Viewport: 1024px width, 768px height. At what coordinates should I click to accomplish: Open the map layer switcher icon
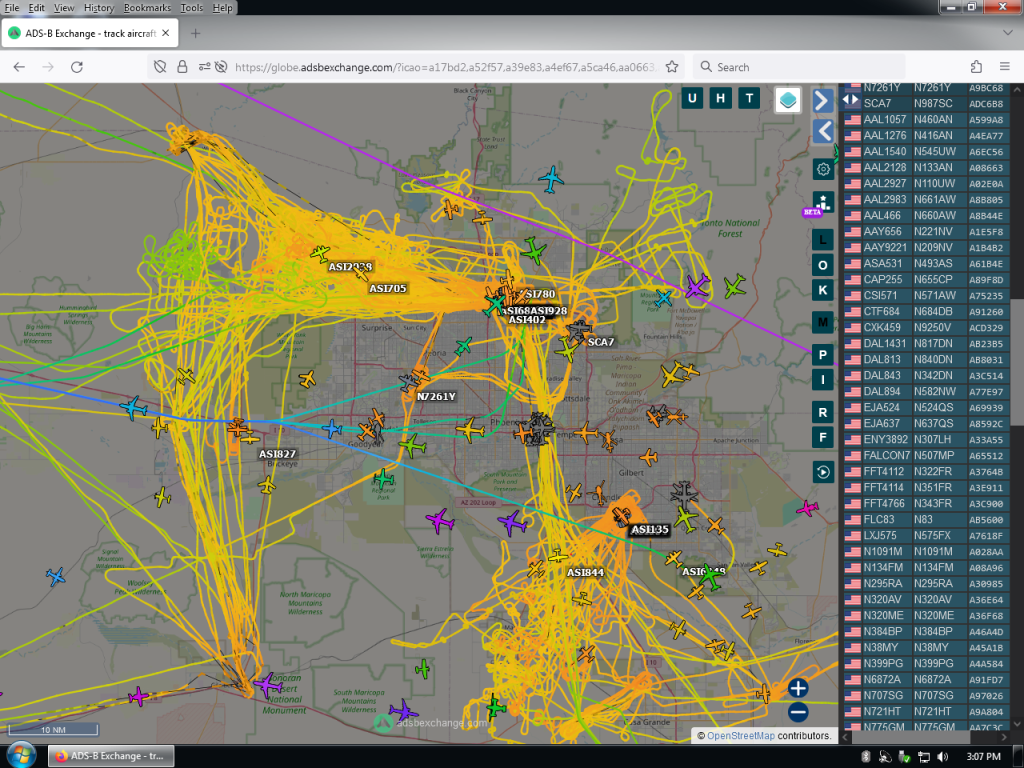tap(788, 100)
